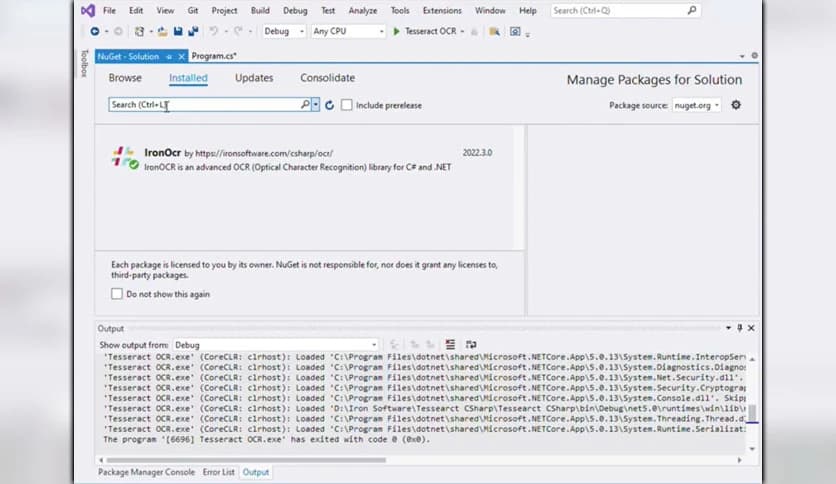Click the Undo arrow icon

[213, 31]
